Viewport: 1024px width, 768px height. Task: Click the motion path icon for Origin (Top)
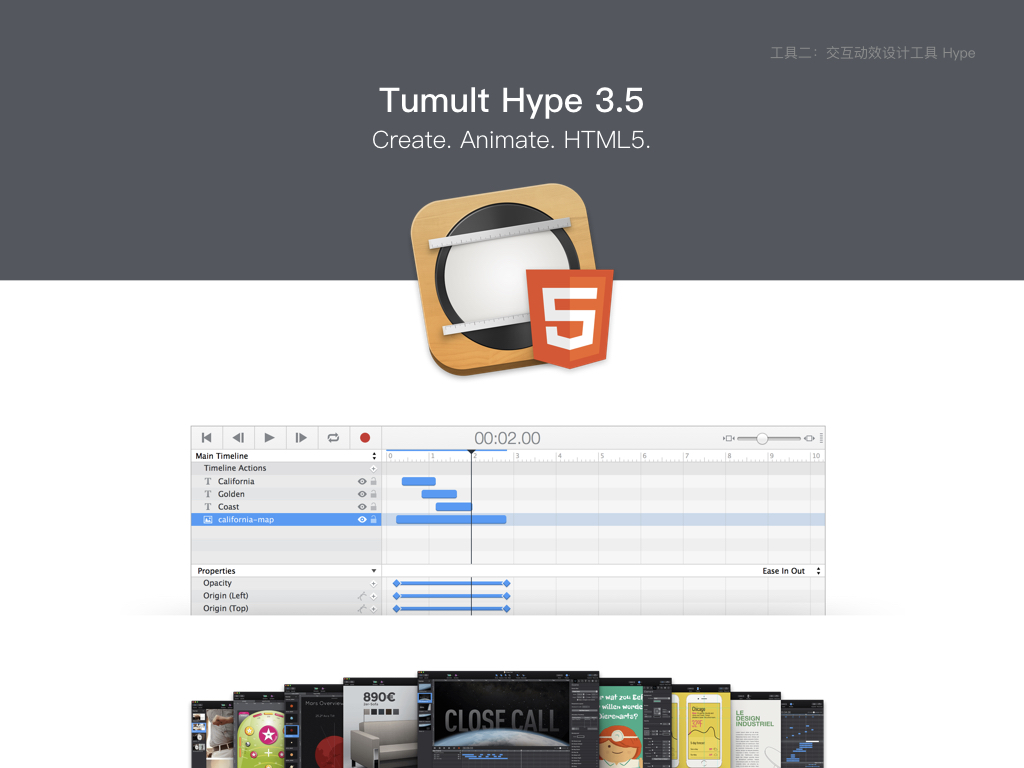click(x=362, y=609)
